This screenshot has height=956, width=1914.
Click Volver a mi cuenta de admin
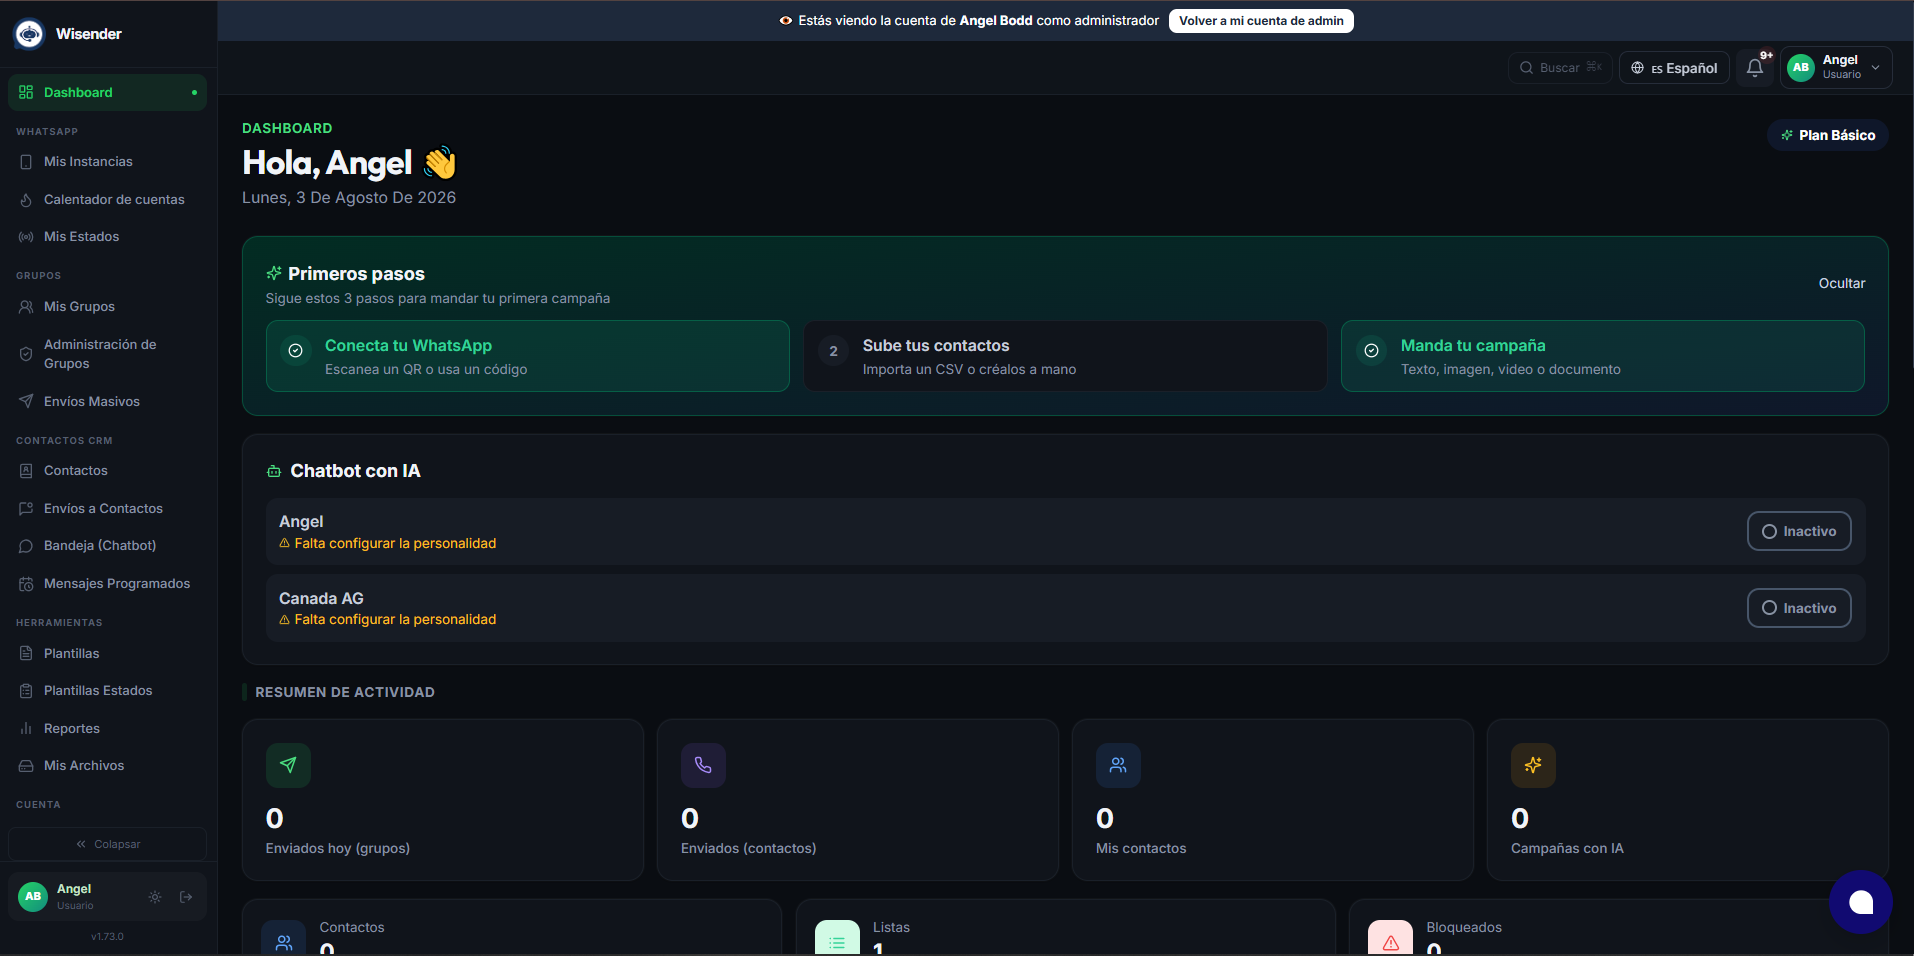pyautogui.click(x=1261, y=21)
